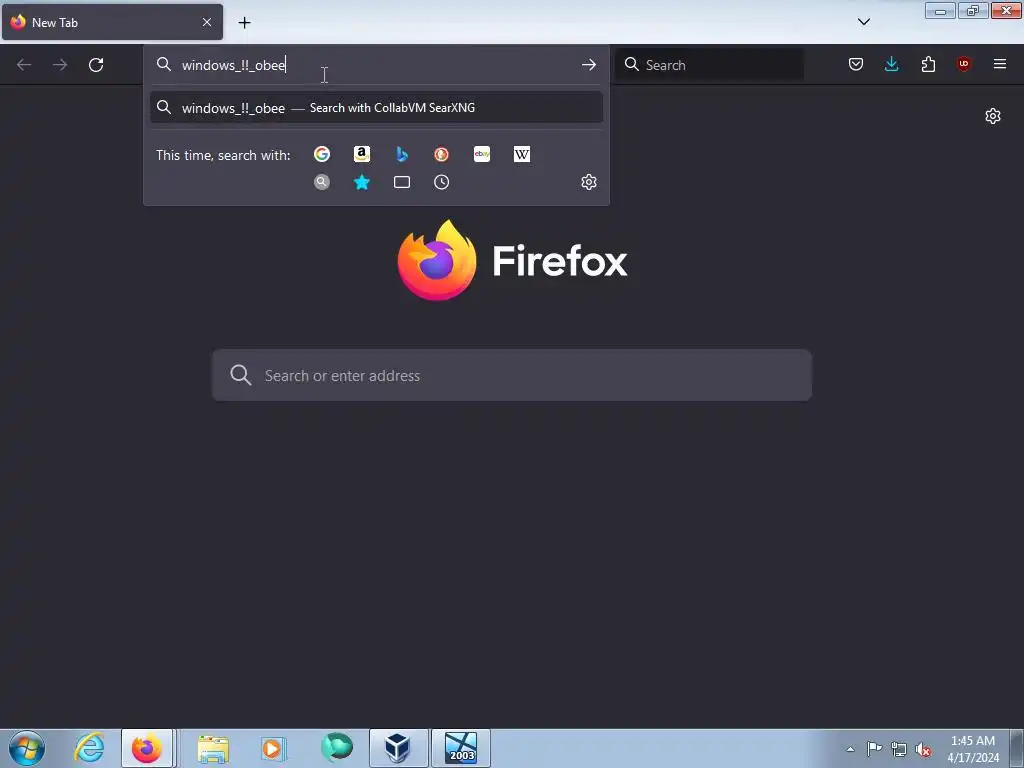Open the Windows Start menu
1024x768 pixels.
coord(27,748)
